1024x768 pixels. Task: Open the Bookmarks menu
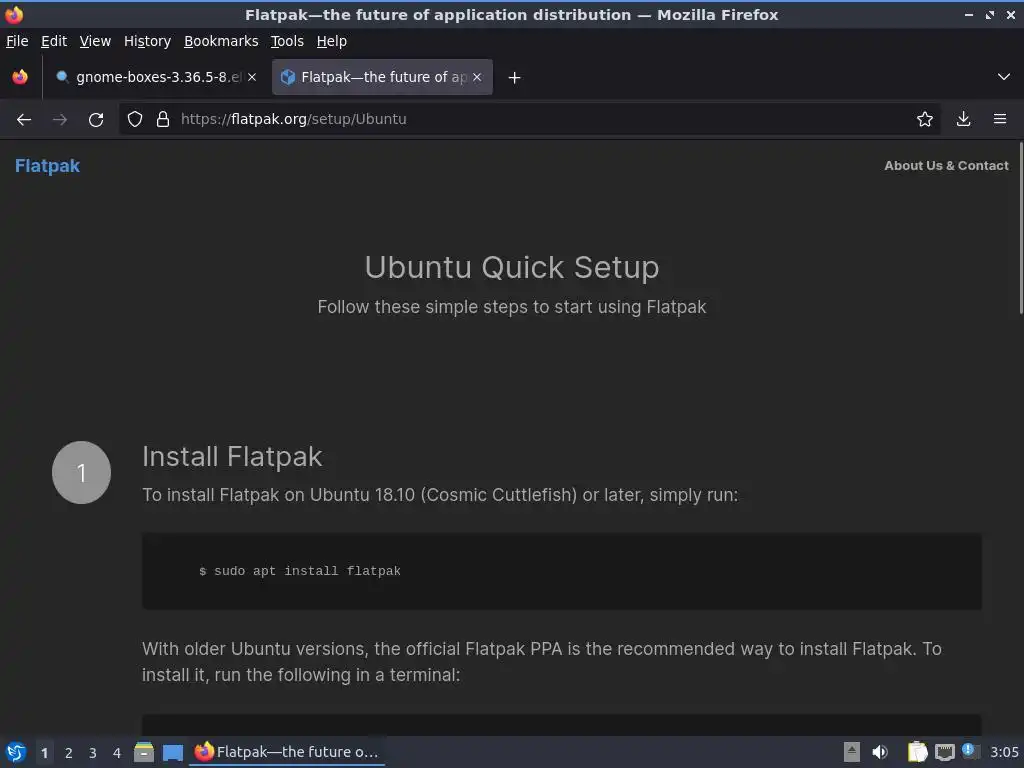pyautogui.click(x=221, y=41)
